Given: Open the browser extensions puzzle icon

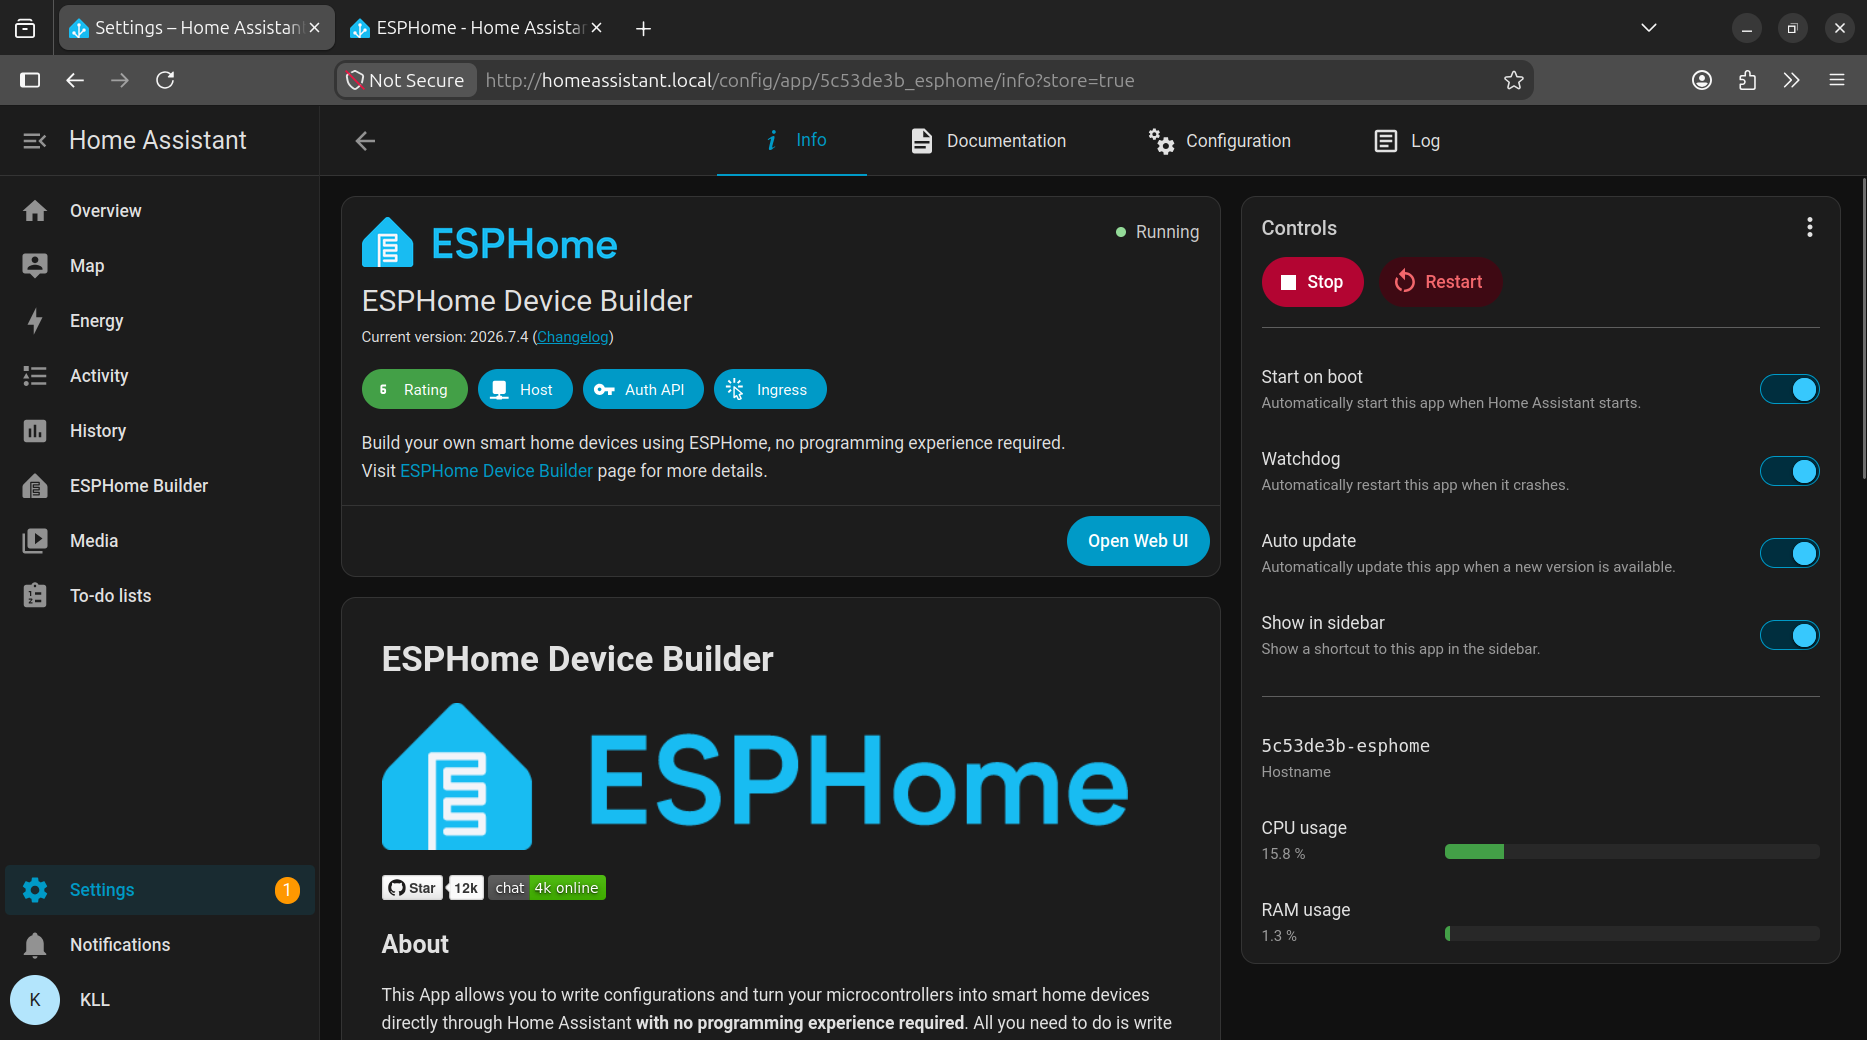Looking at the screenshot, I should (x=1747, y=80).
